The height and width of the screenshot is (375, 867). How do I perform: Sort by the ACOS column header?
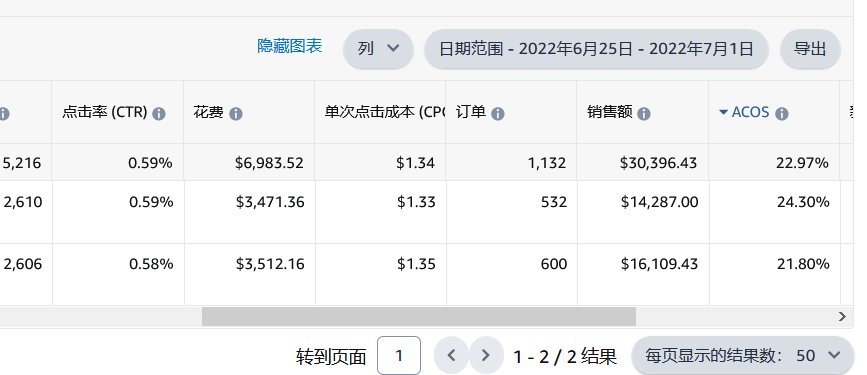pos(750,112)
